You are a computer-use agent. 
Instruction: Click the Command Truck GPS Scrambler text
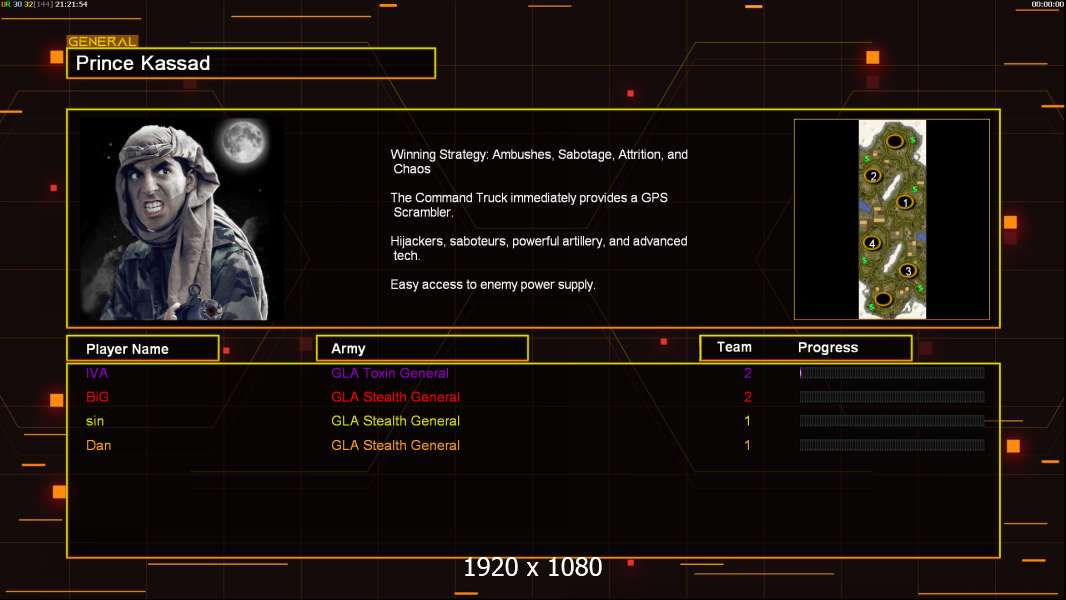click(x=529, y=205)
